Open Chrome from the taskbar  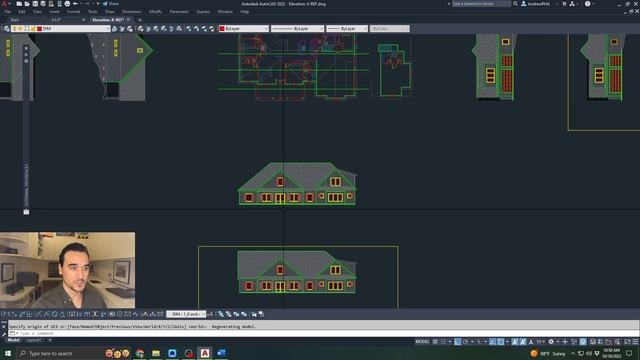coord(140,353)
